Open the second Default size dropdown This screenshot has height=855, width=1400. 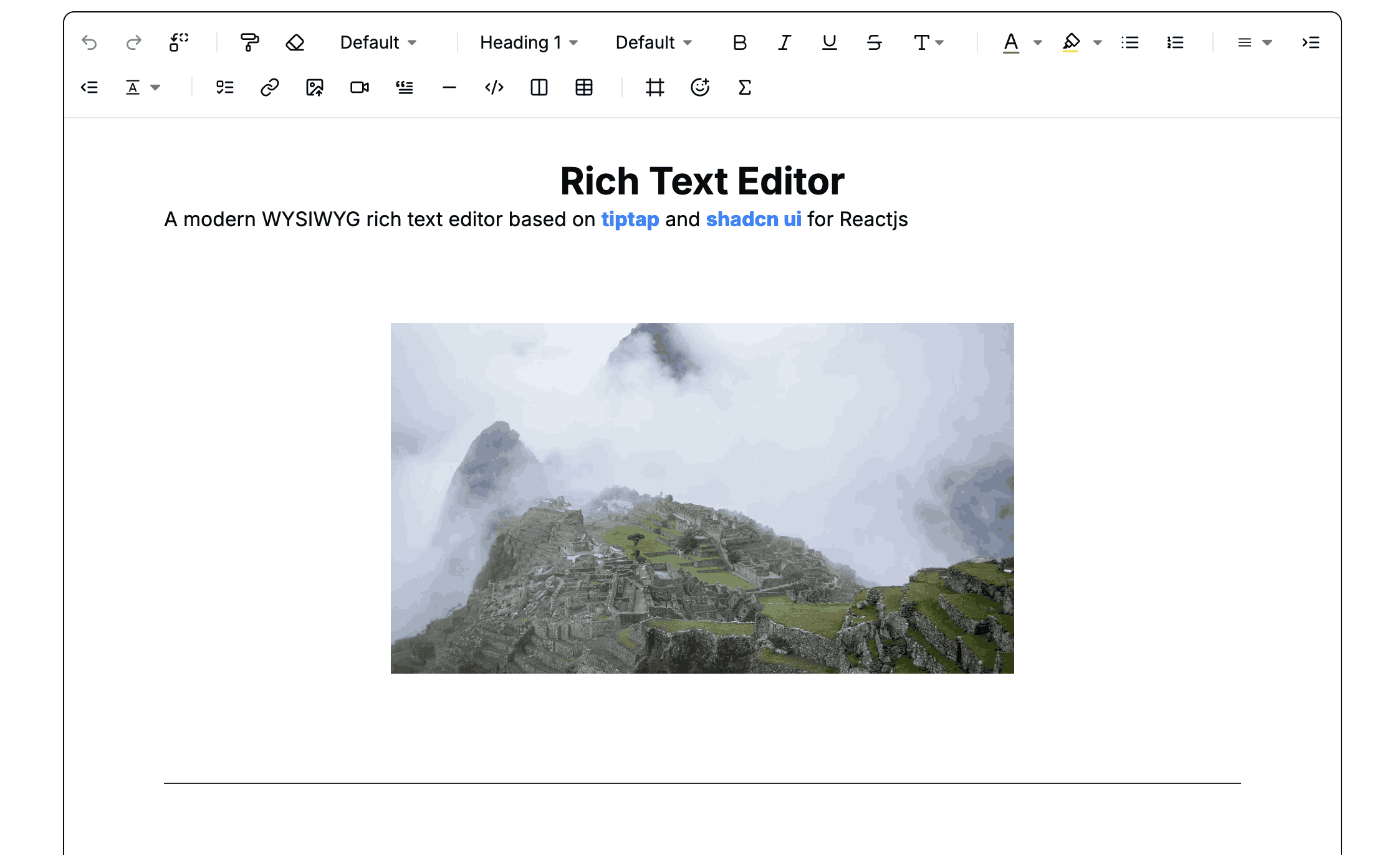coord(653,42)
